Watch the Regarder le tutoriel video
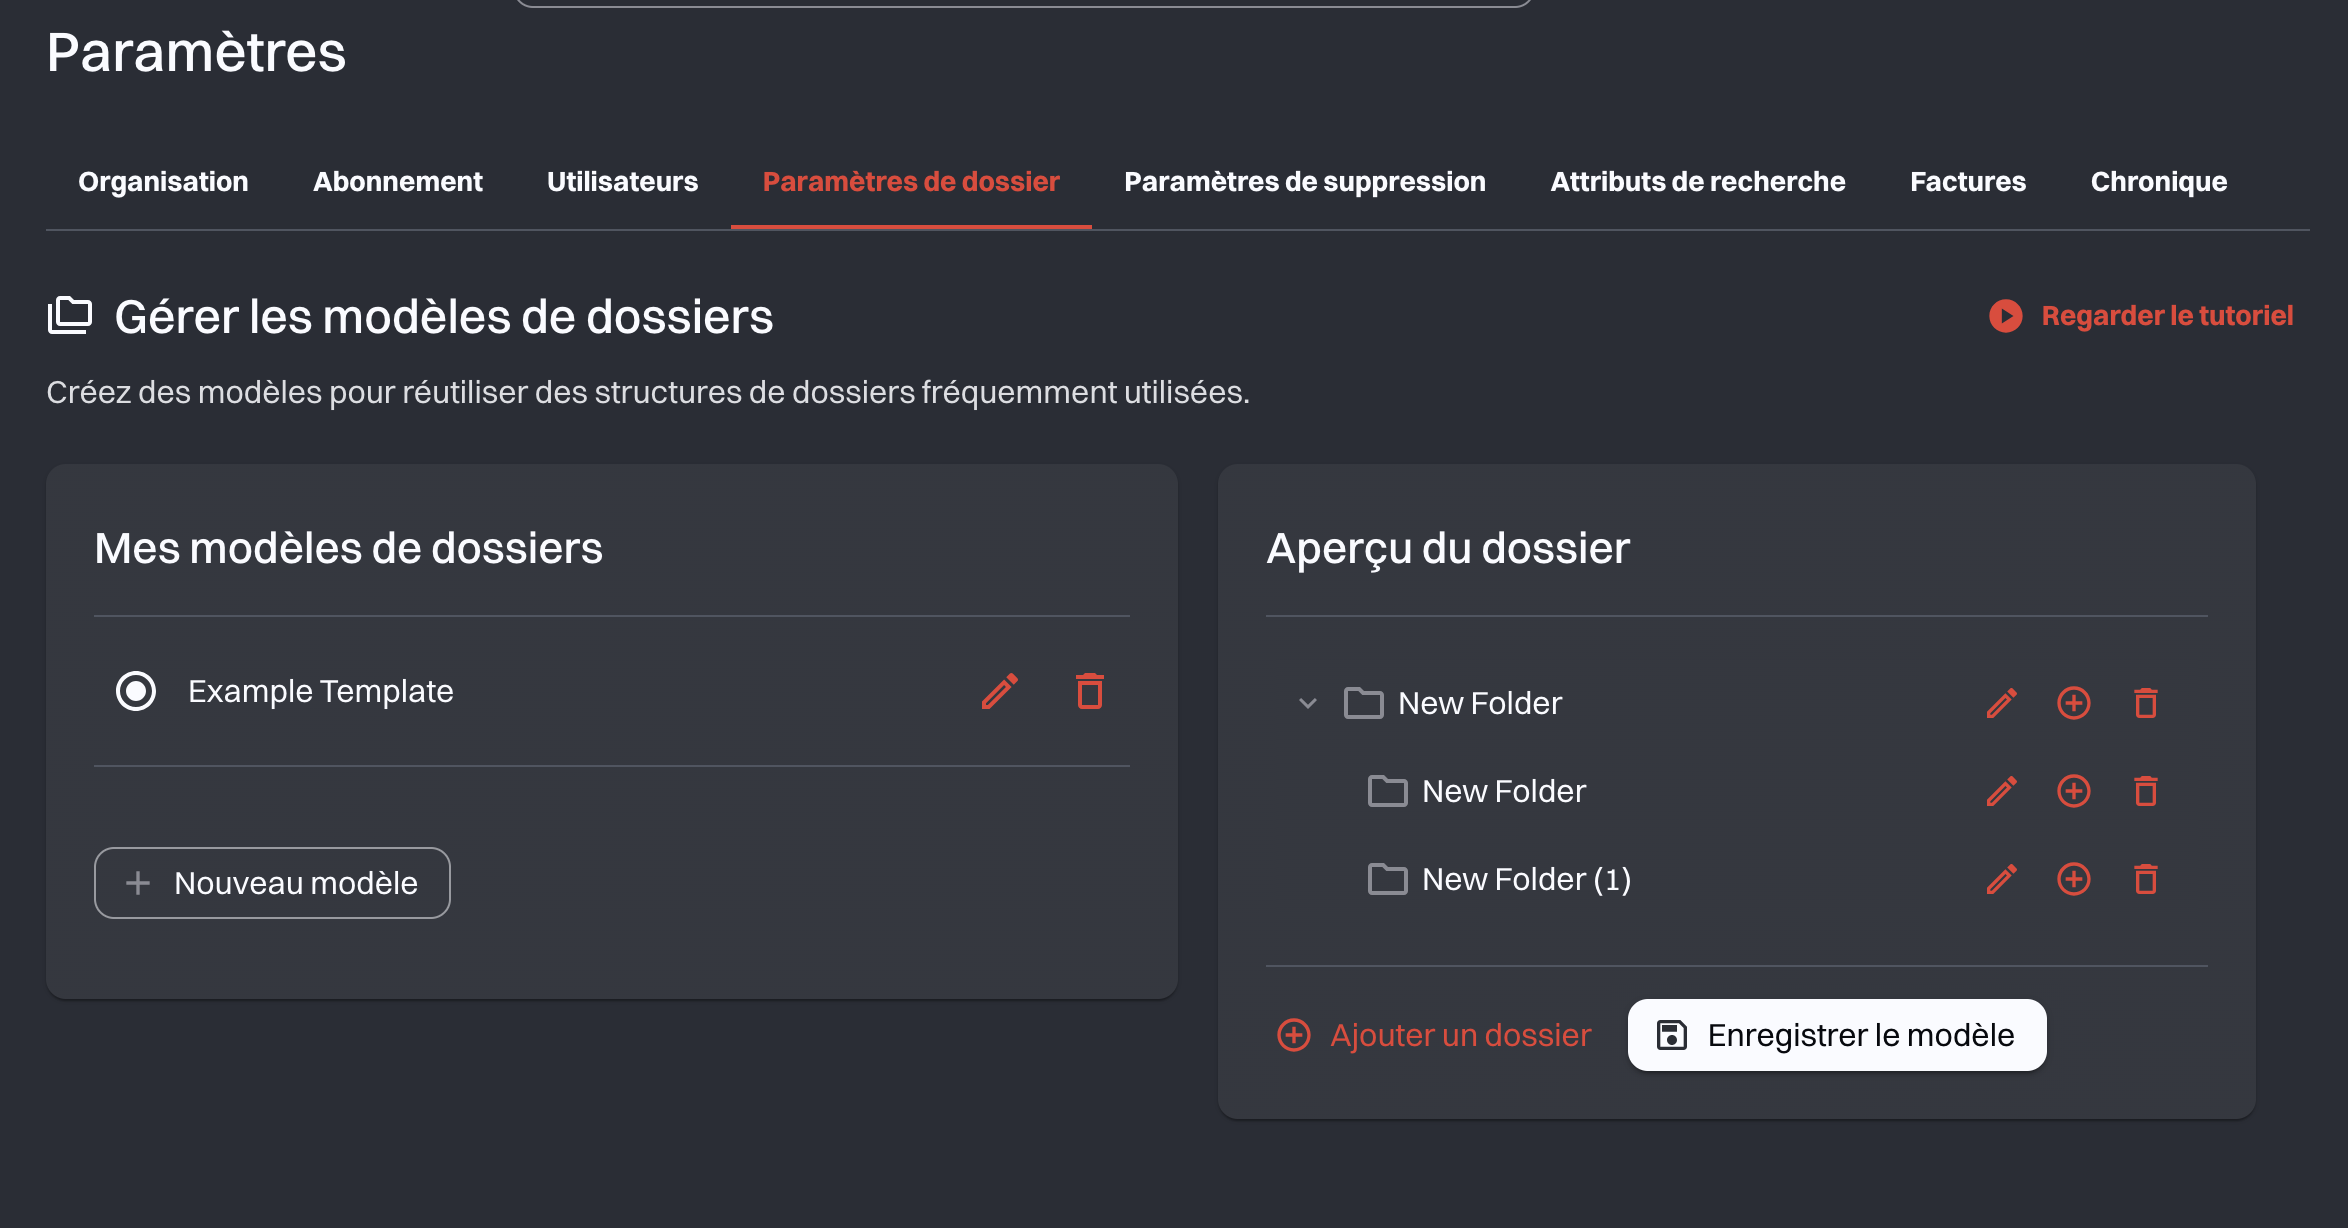Screen dimensions: 2348x1228 coord(2141,316)
